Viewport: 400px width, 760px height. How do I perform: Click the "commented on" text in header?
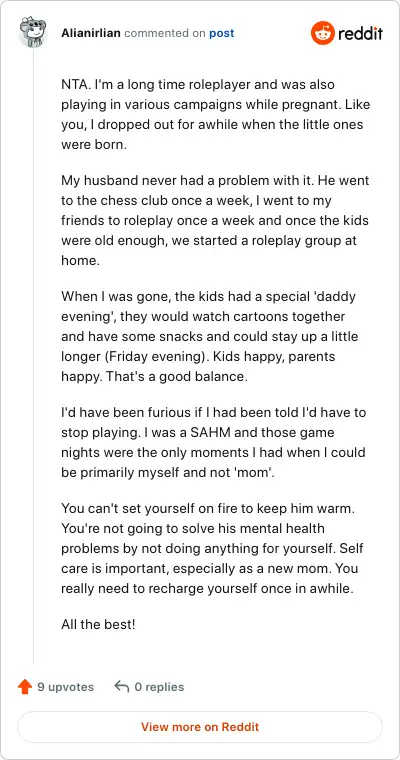pos(165,33)
